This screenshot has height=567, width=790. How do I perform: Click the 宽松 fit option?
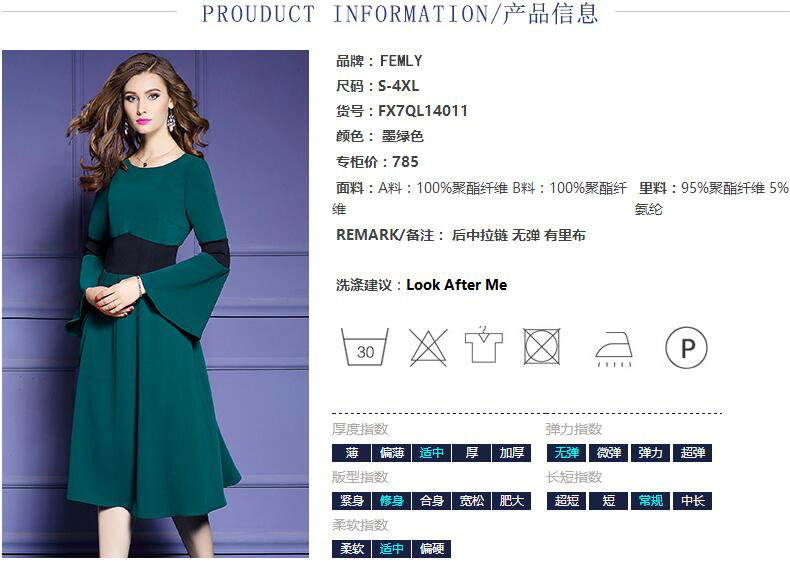[472, 500]
